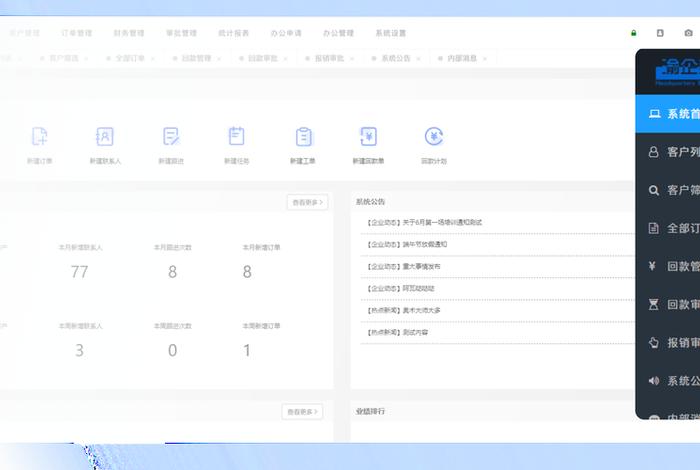The width and height of the screenshot is (700, 470).
Task: Click the 业绩排行 panel heading
Action: 370,411
